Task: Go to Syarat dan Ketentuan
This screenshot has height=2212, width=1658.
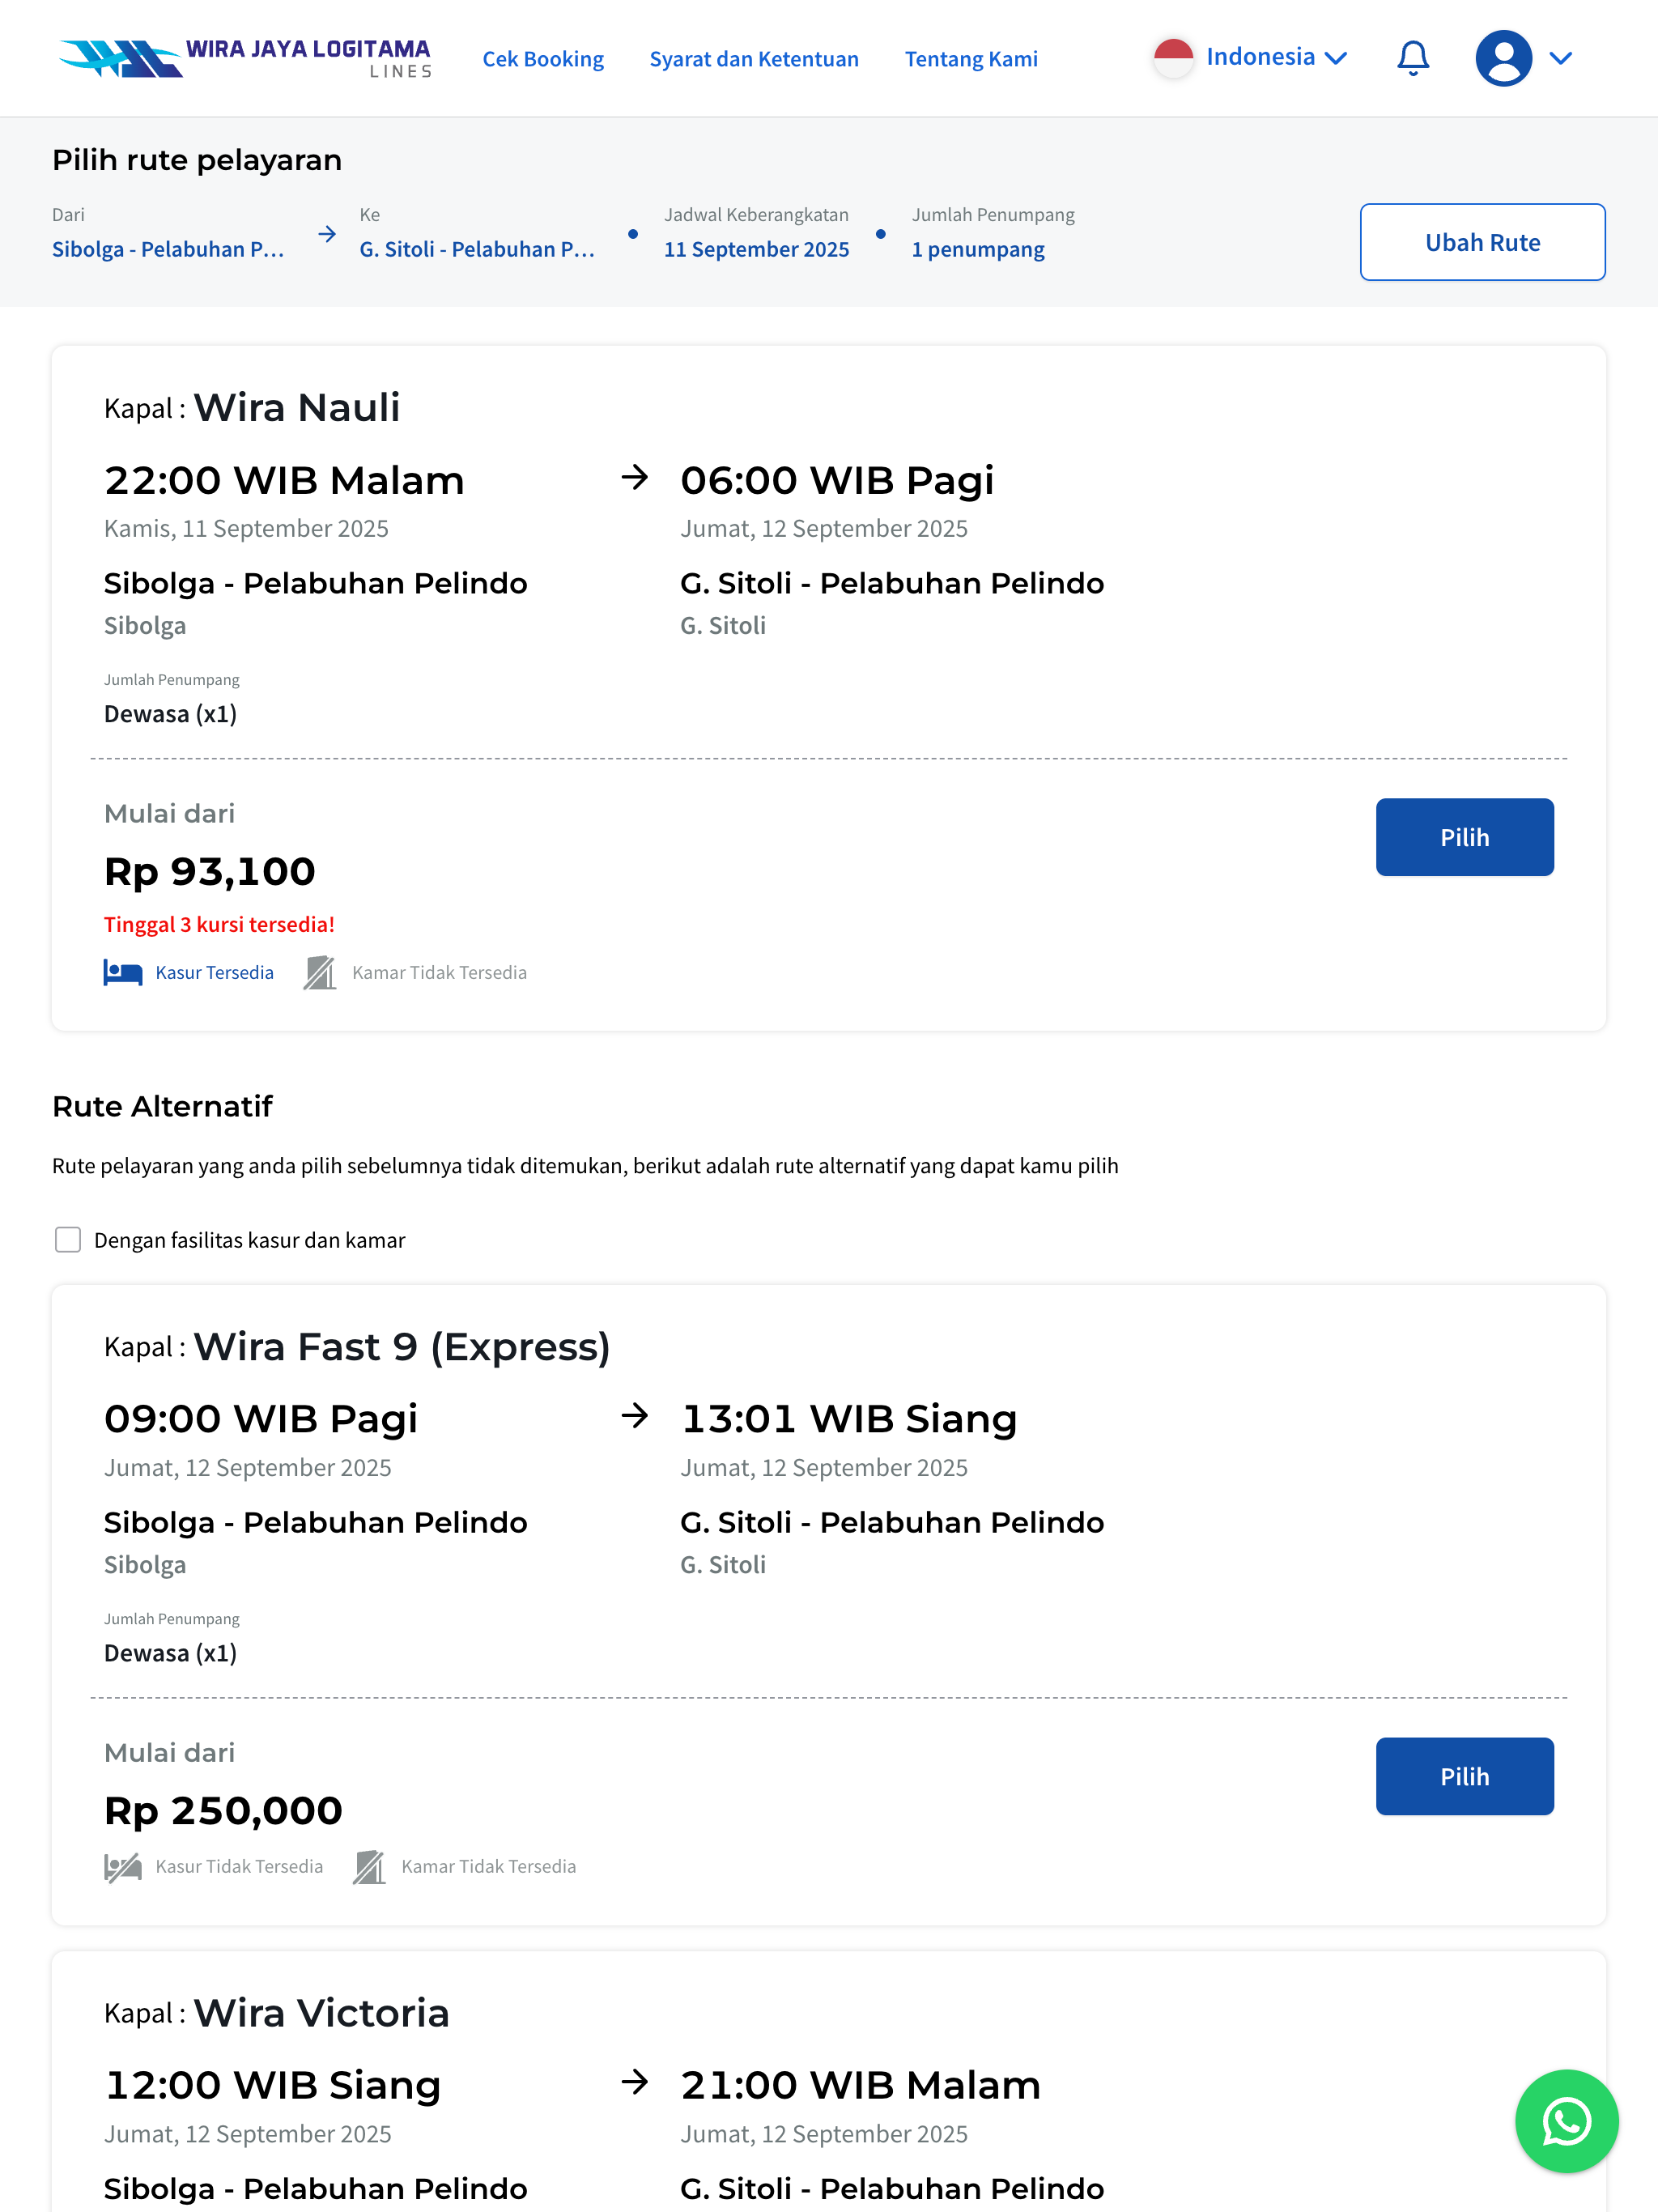Action: pos(754,59)
